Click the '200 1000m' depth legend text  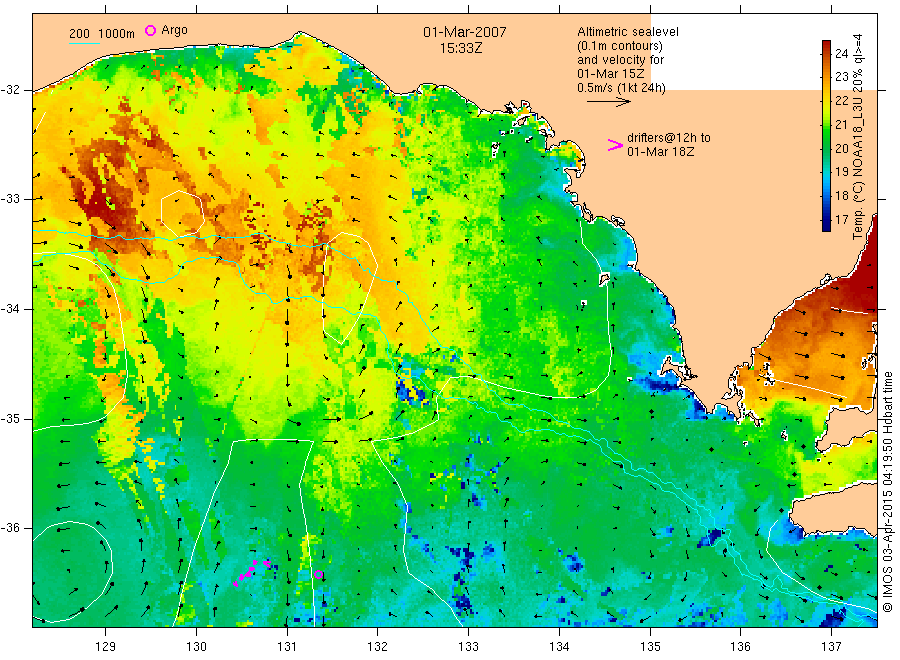click(x=102, y=34)
